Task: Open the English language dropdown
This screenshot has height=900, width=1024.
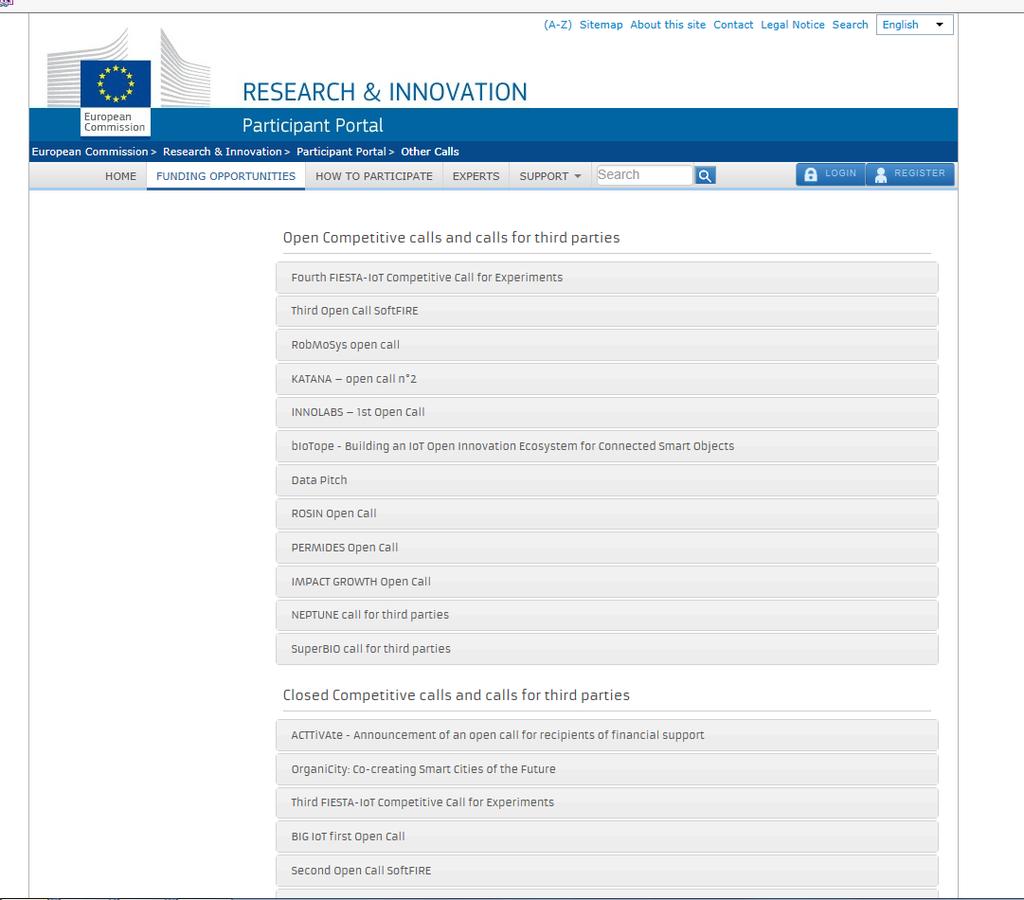Action: (914, 25)
